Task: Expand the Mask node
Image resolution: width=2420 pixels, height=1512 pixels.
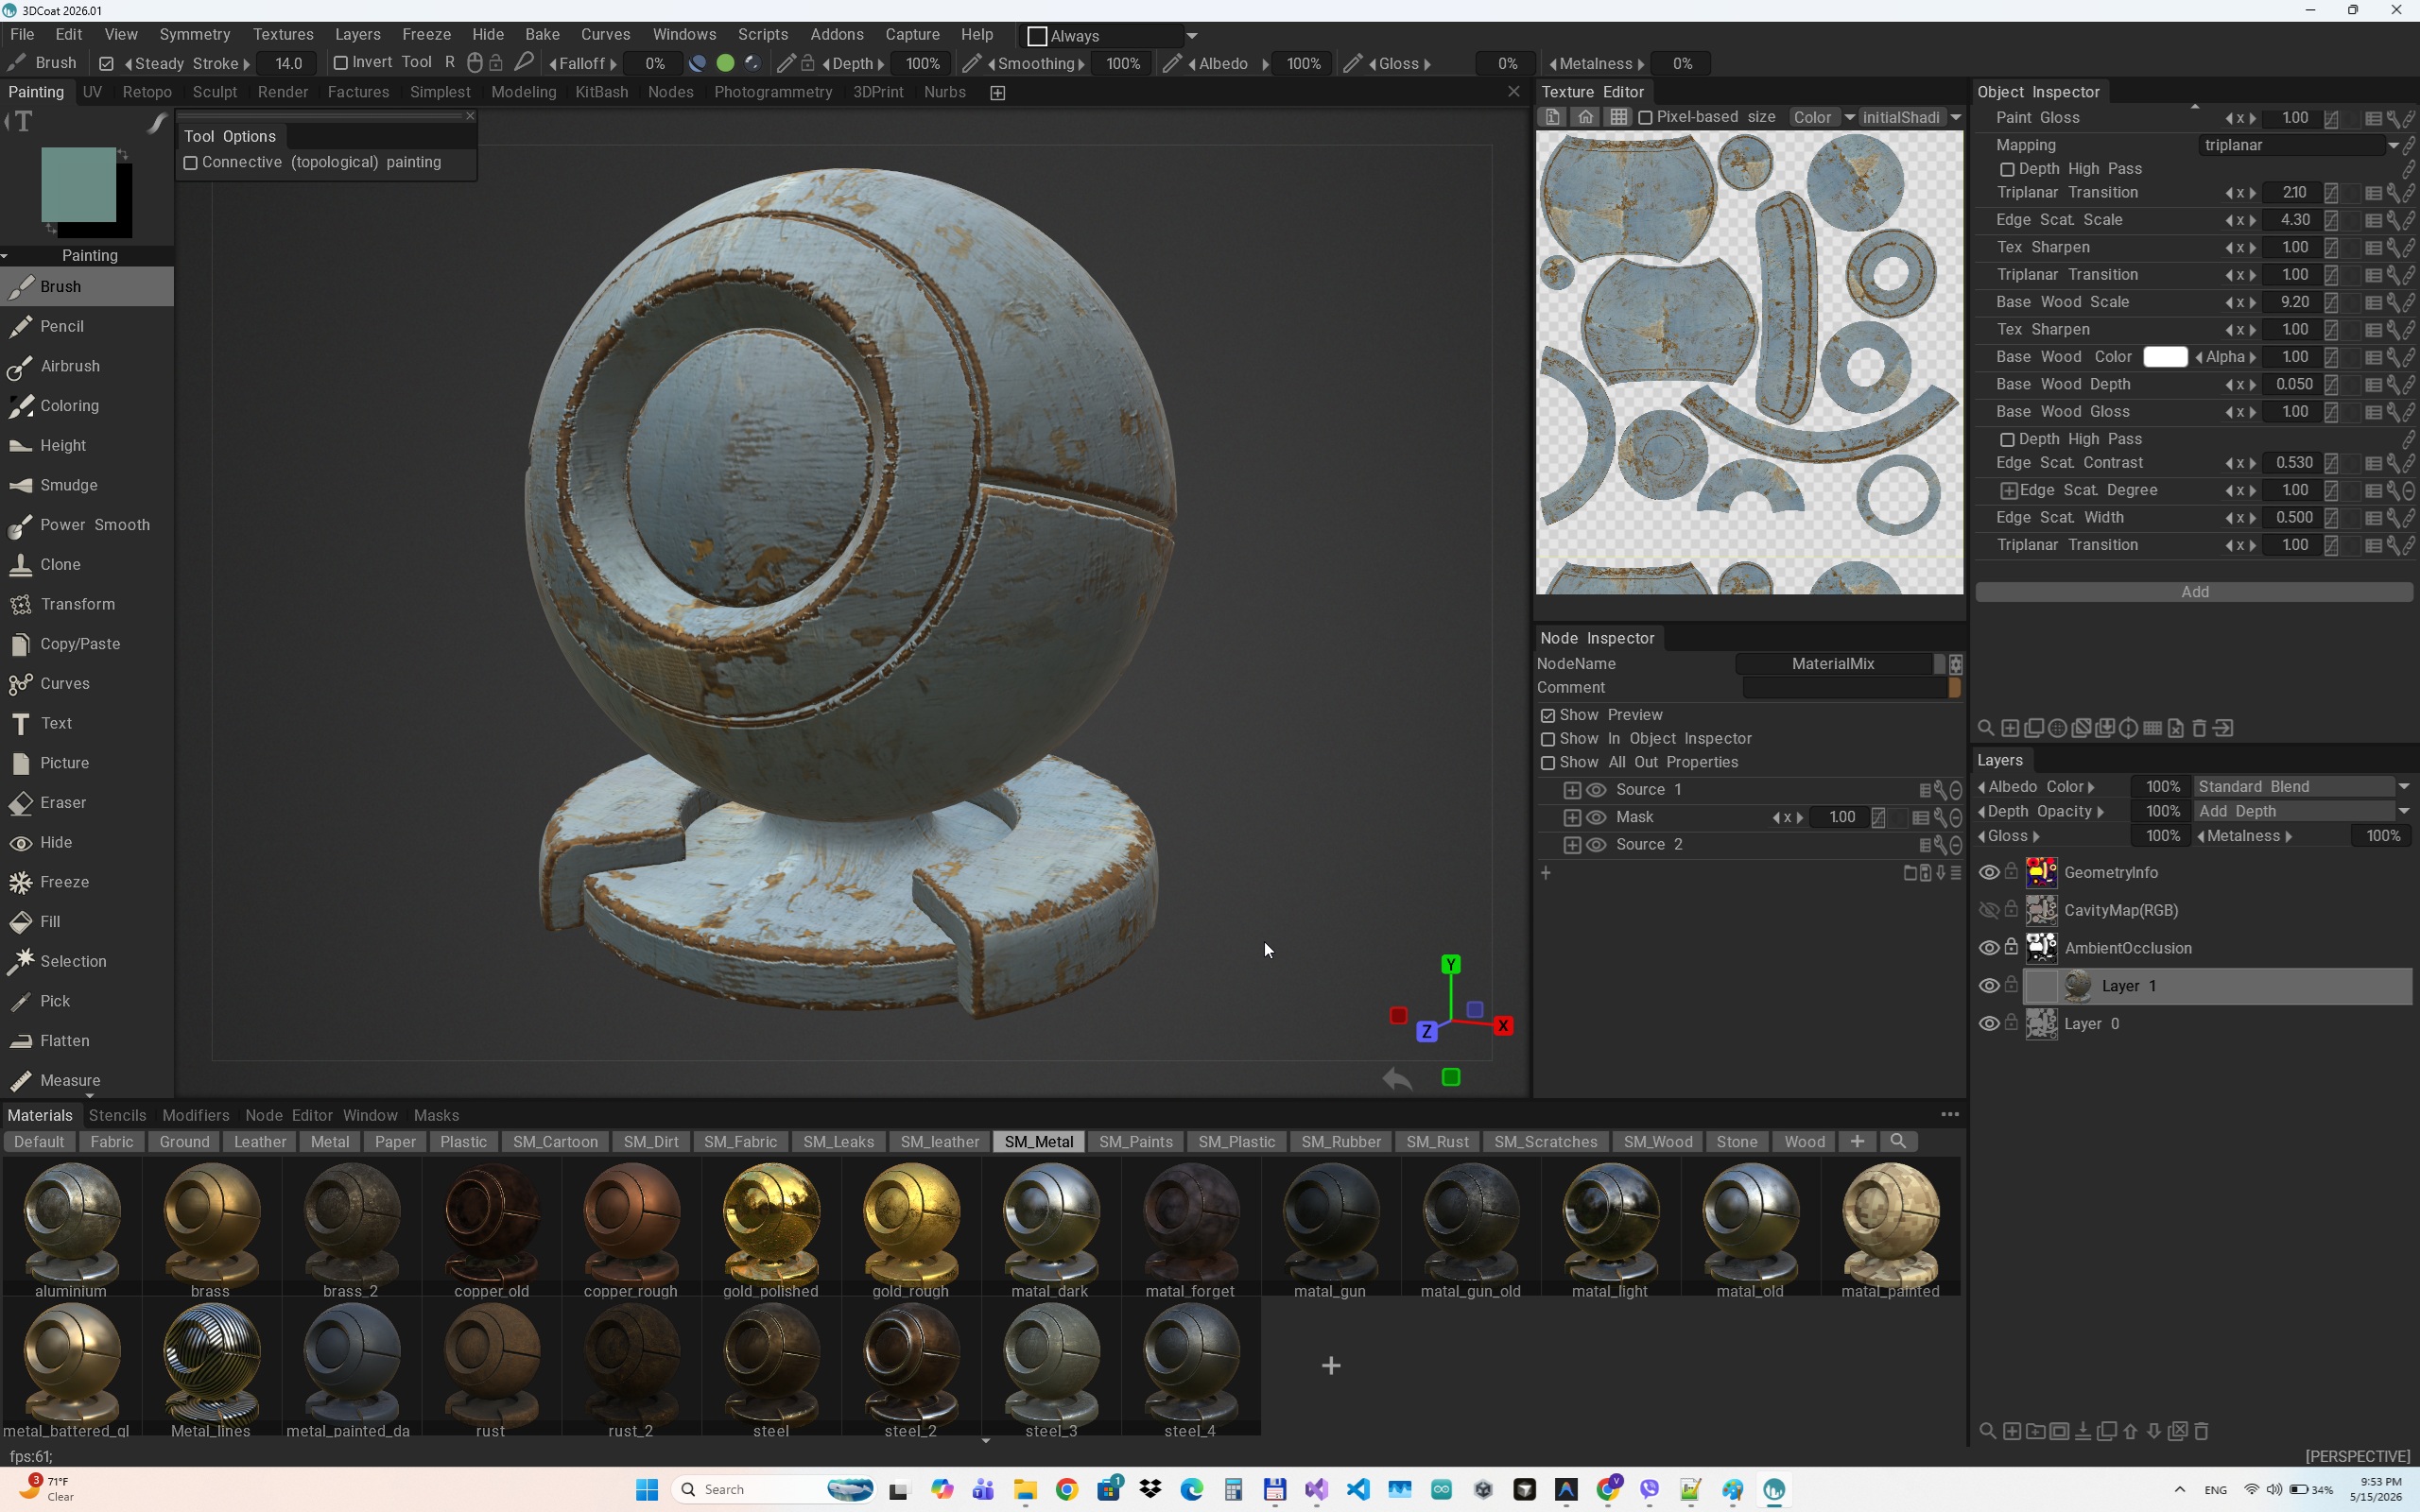Action: [x=1572, y=818]
